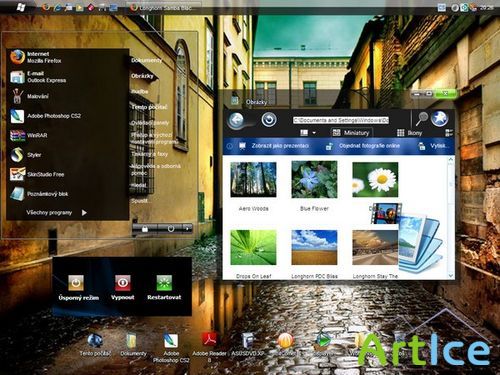500x375 pixels.
Task: Select Hledat in start menu
Action: [x=139, y=185]
